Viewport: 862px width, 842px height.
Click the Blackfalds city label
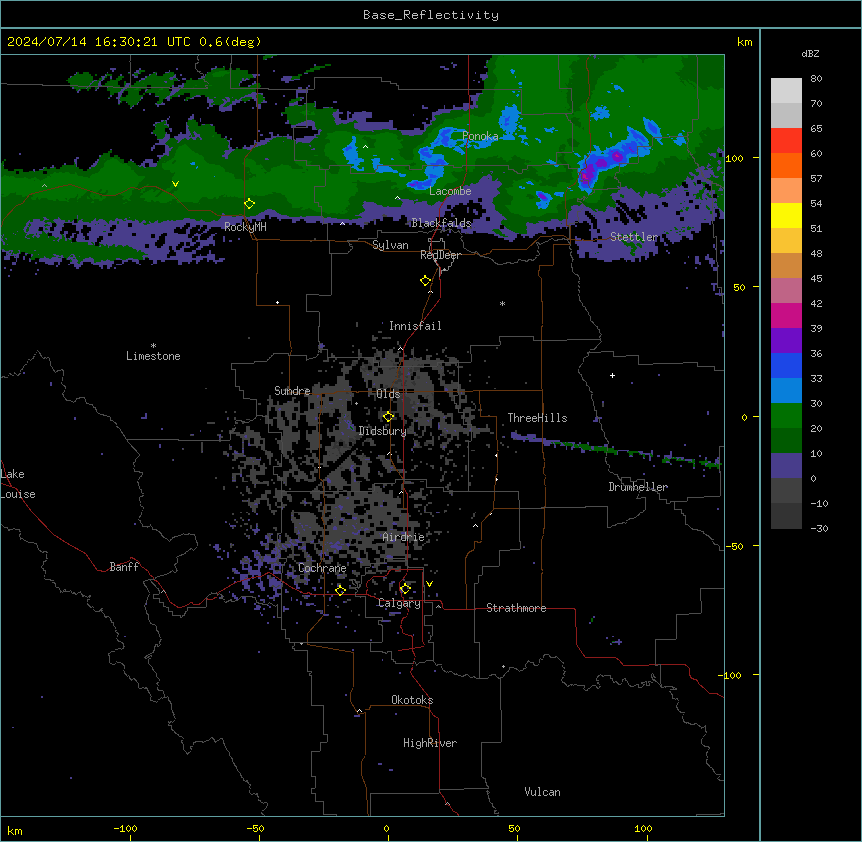[441, 223]
